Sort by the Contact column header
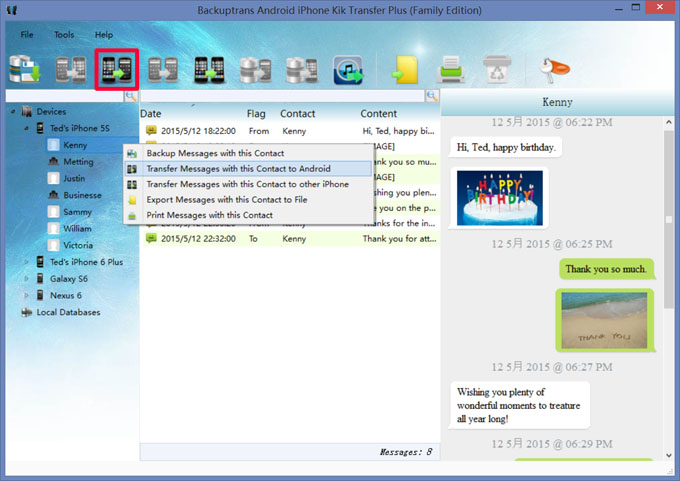Screen dimensions: 680x481 coord(298,114)
